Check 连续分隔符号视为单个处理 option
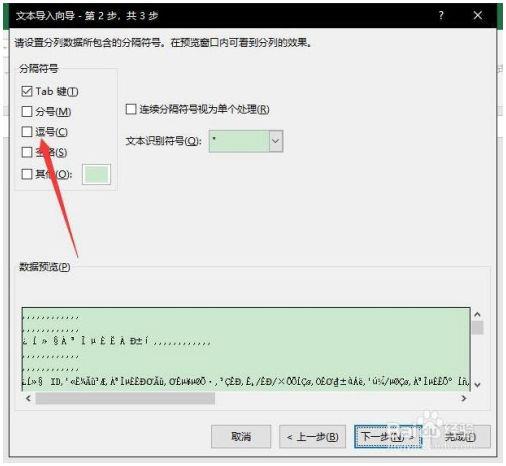 tap(131, 109)
